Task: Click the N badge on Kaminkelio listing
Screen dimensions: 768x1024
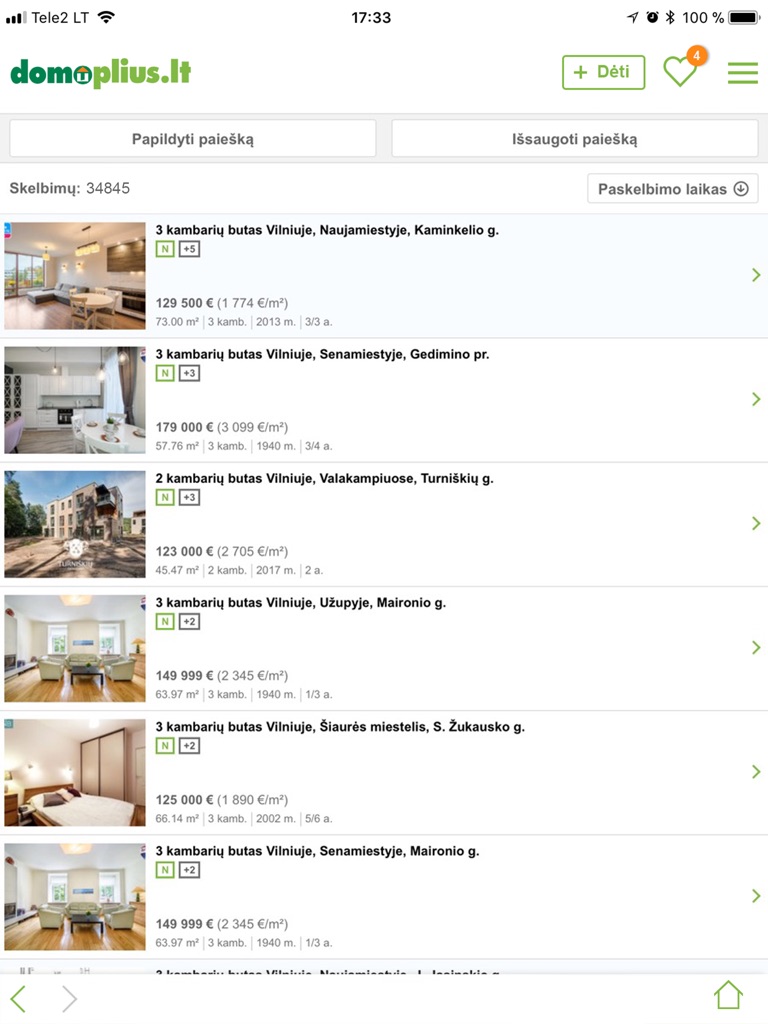Action: (165, 249)
